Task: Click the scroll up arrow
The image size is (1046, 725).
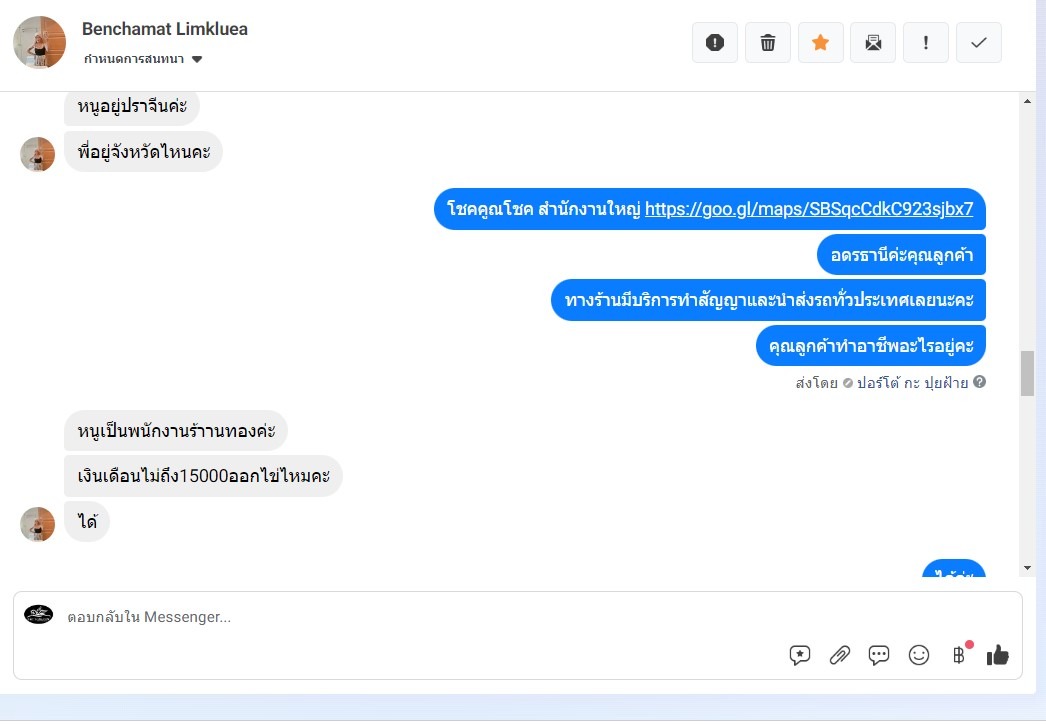Action: [x=1027, y=101]
